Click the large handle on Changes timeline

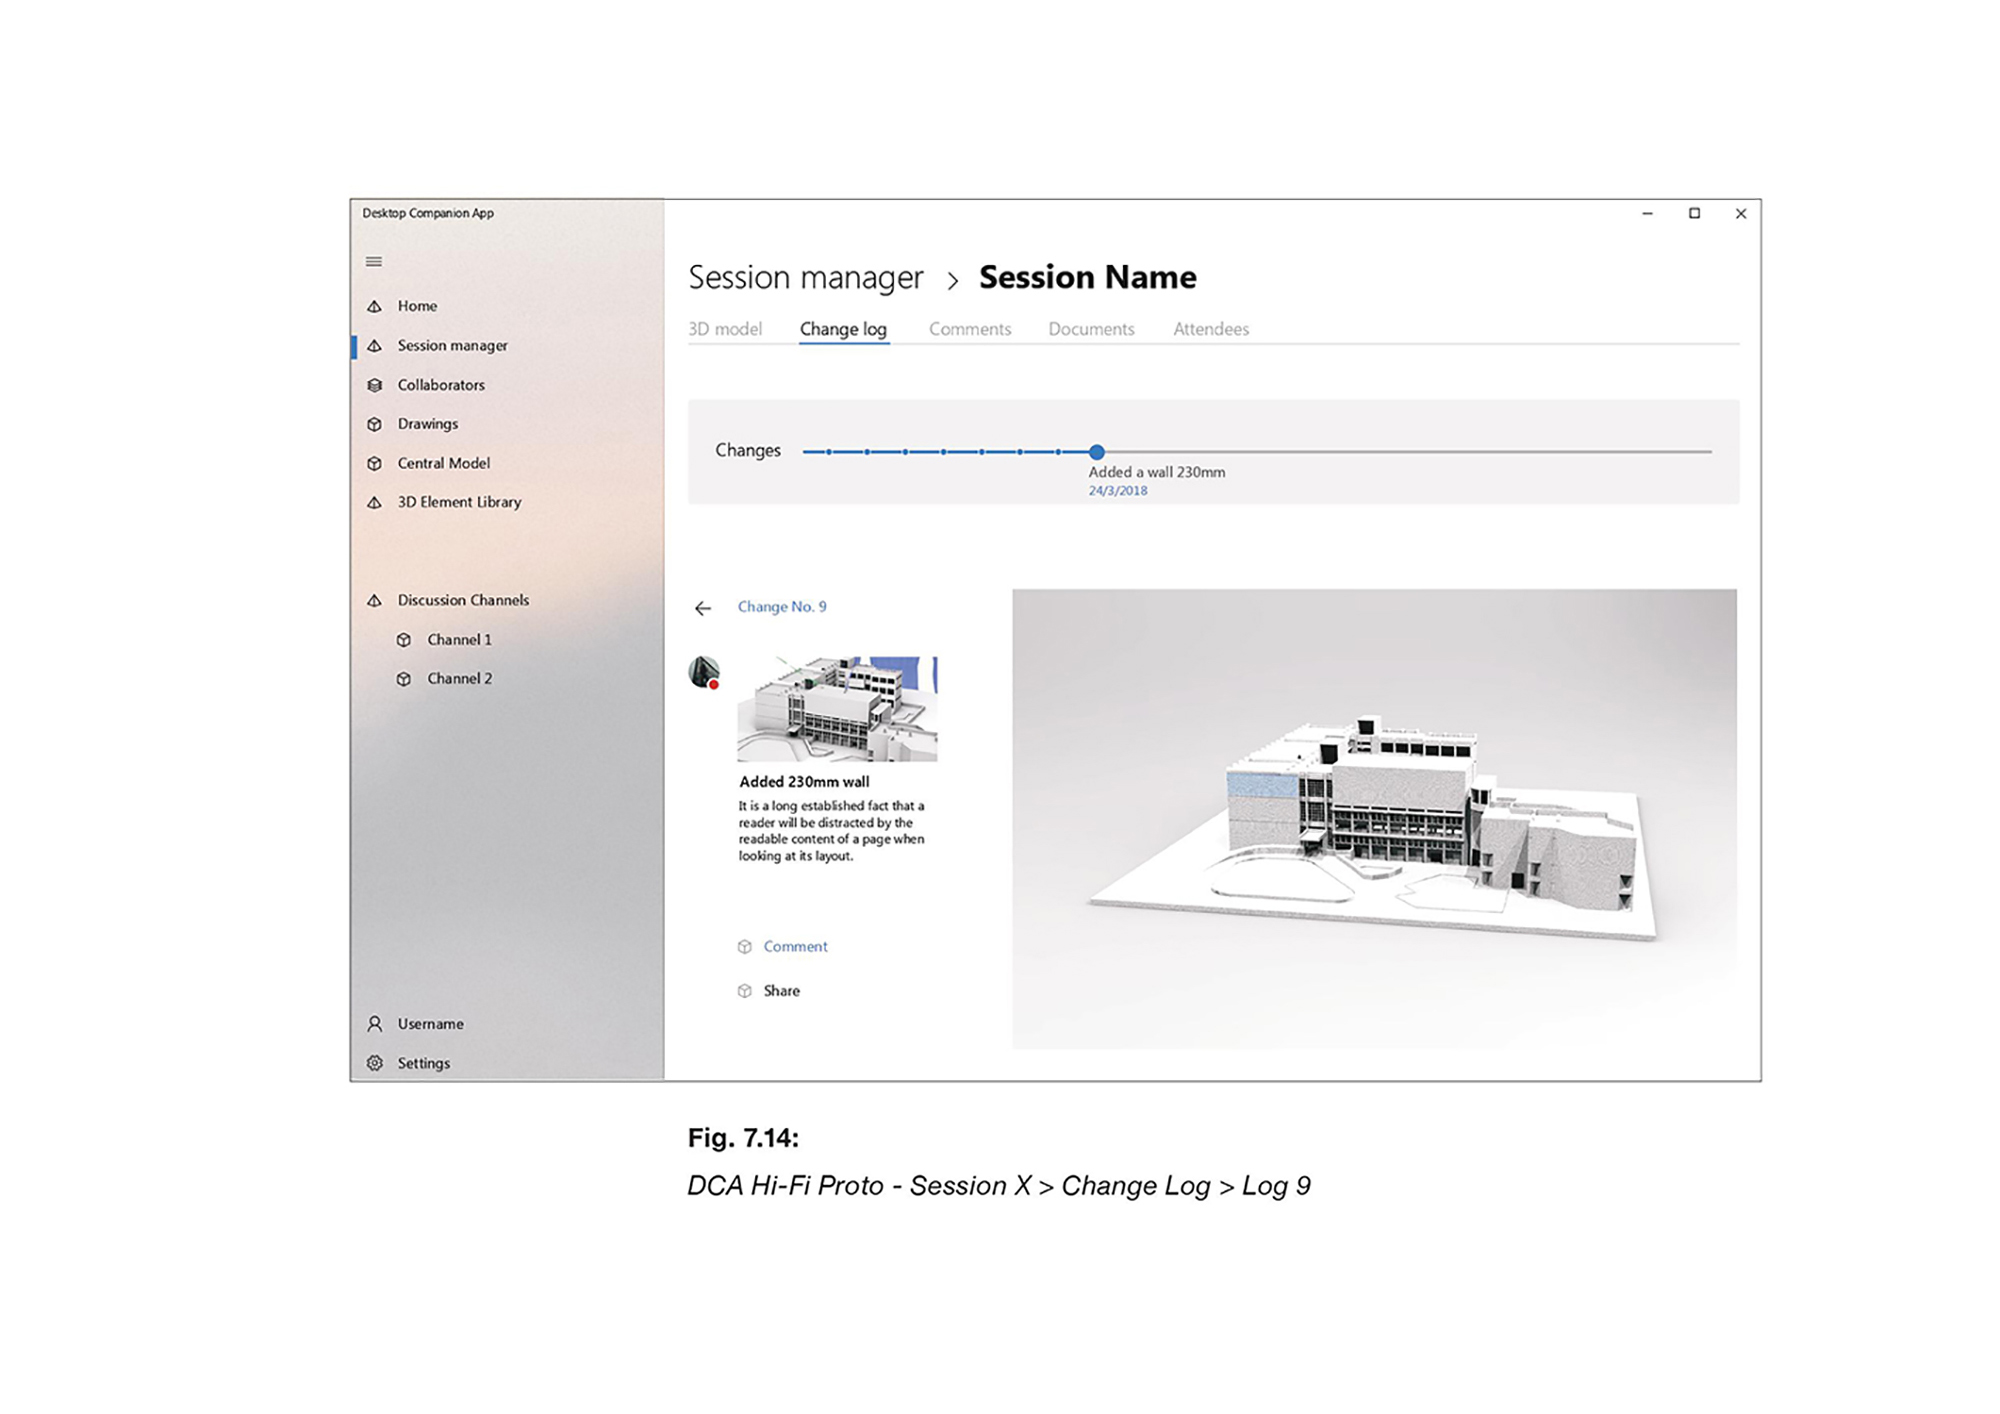pos(1097,452)
